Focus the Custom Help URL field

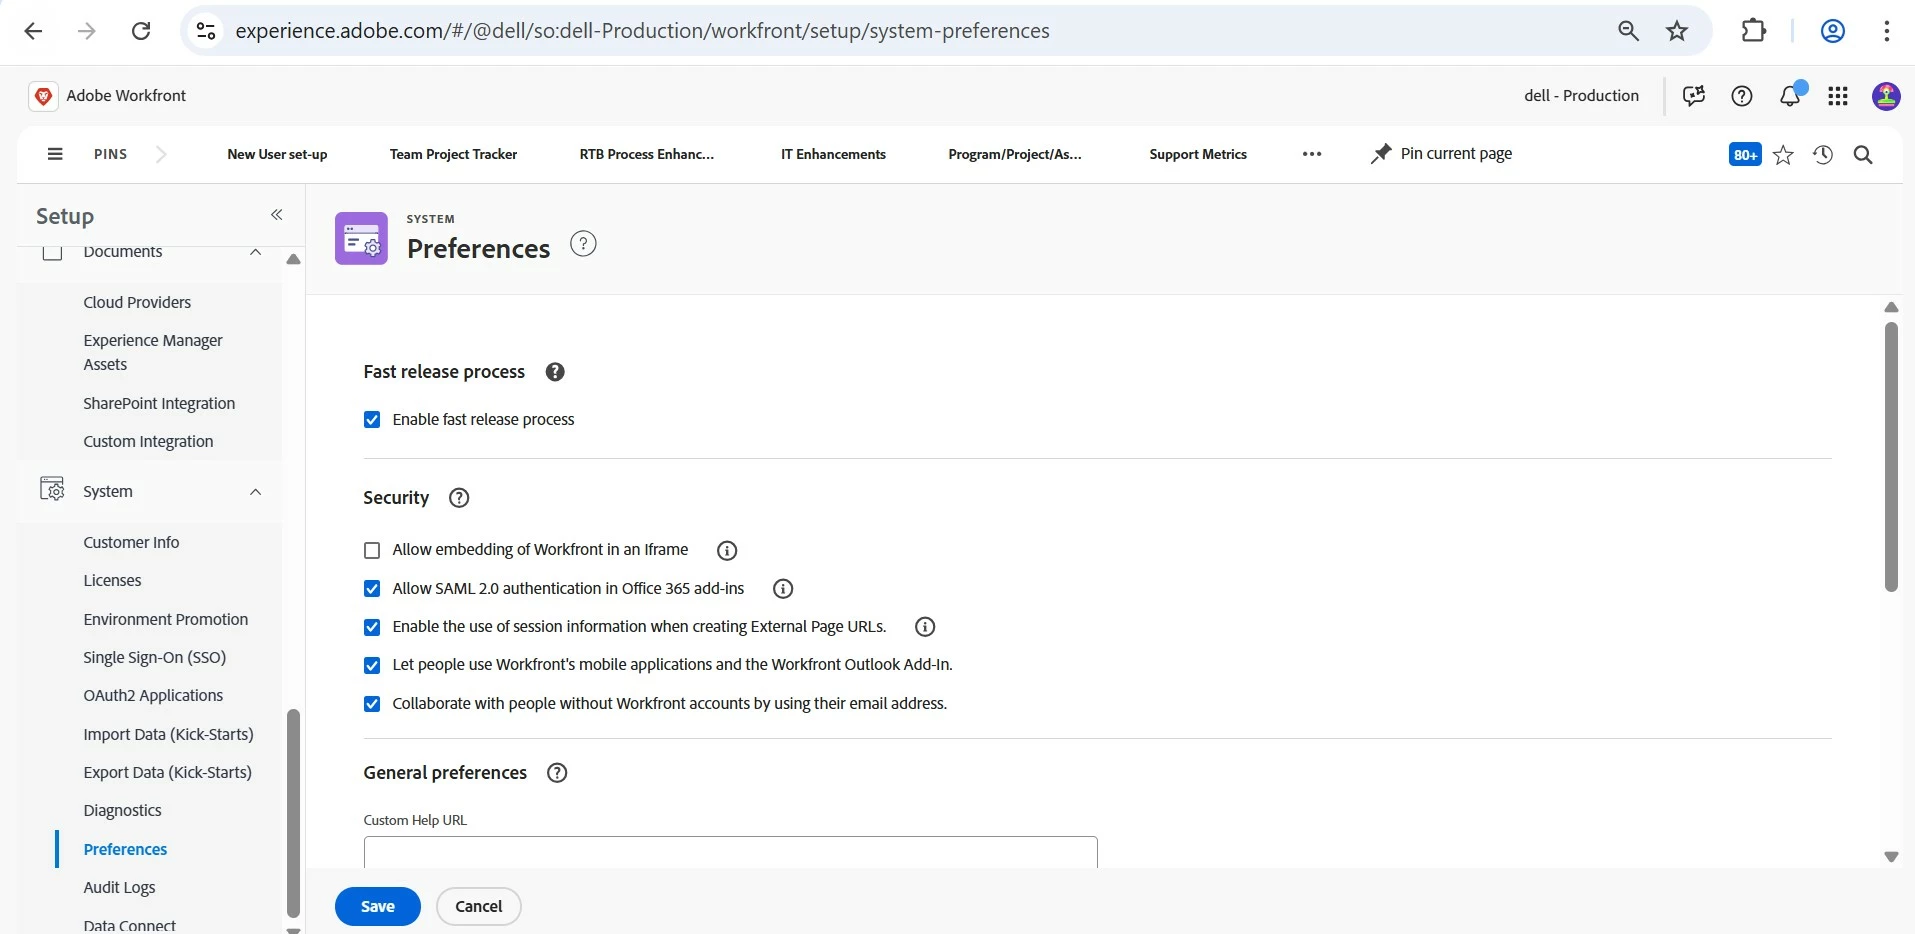pyautogui.click(x=731, y=852)
